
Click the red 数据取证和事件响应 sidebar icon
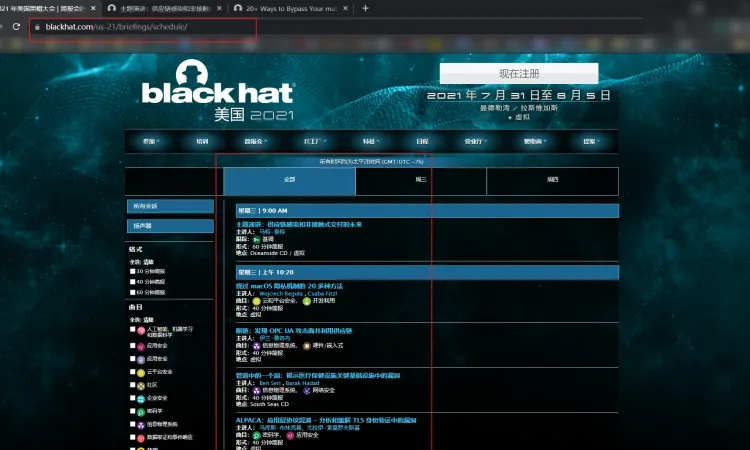pyautogui.click(x=141, y=439)
